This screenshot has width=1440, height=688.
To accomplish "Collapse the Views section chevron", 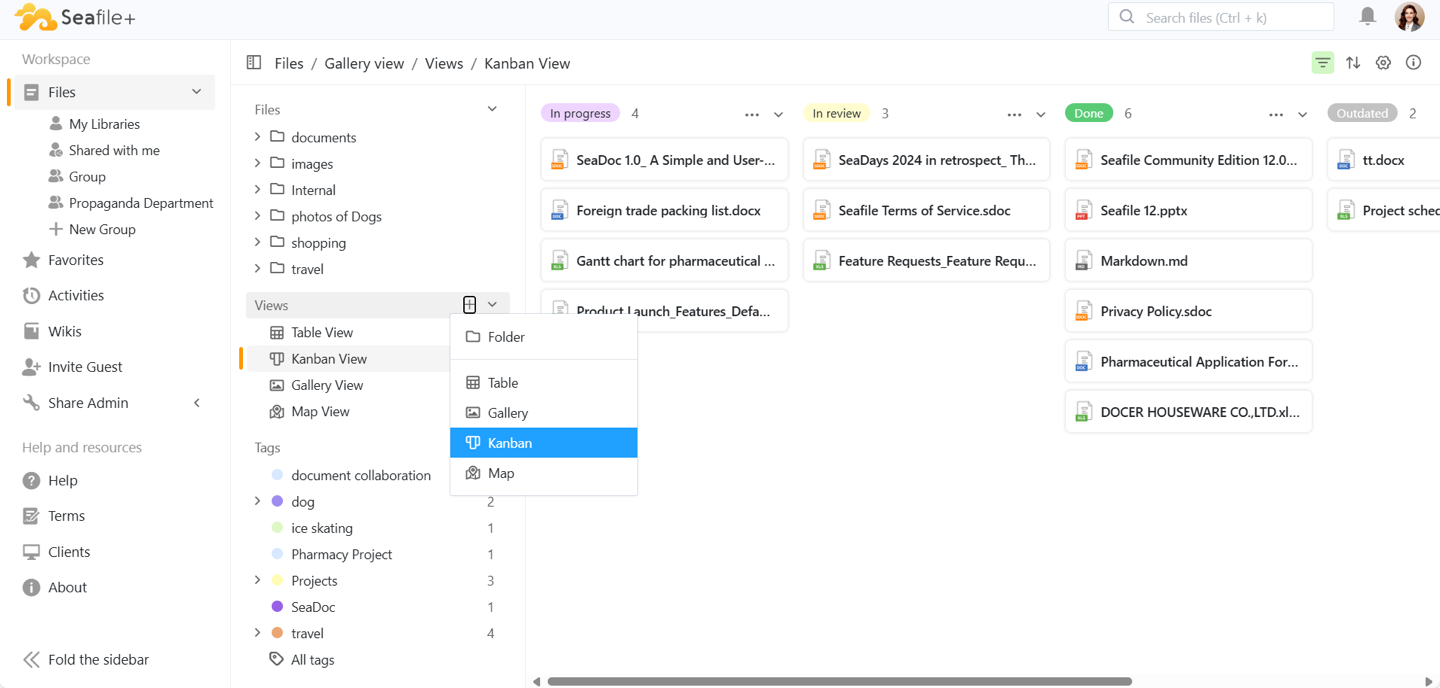I will pos(493,305).
